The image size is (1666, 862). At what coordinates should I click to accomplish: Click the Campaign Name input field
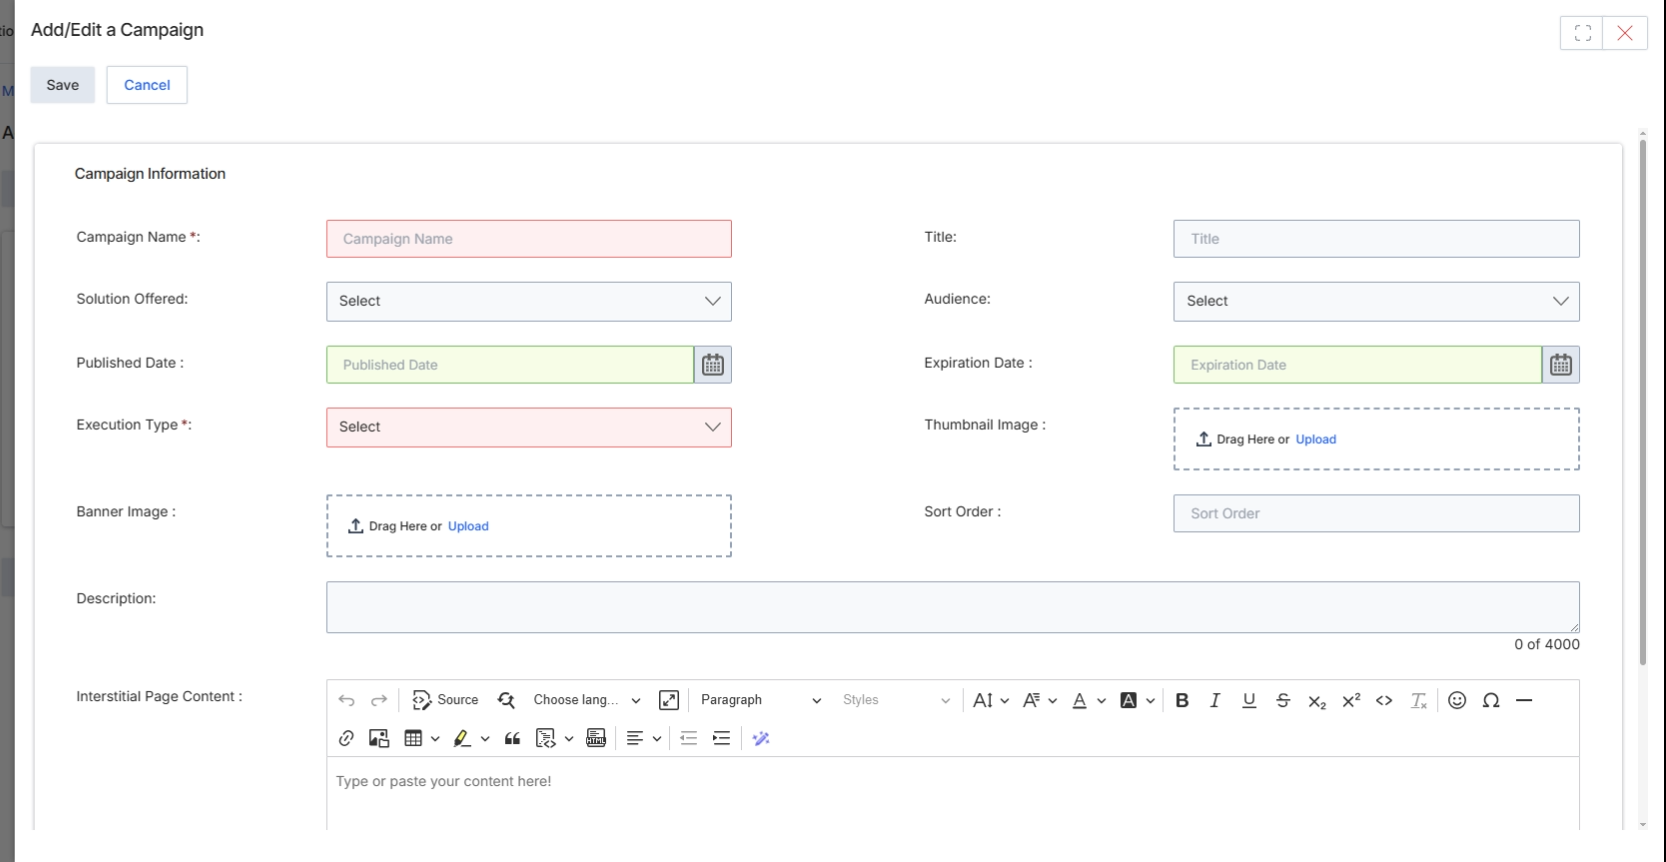529,239
